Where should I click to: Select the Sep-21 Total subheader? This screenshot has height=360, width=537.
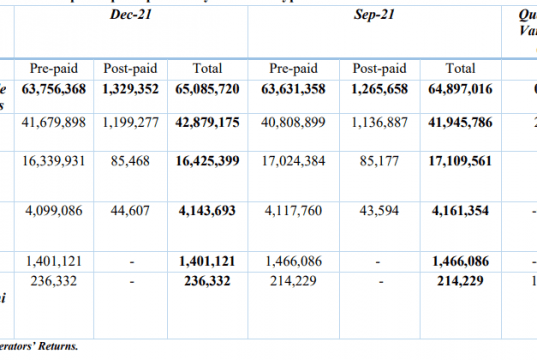click(x=461, y=69)
